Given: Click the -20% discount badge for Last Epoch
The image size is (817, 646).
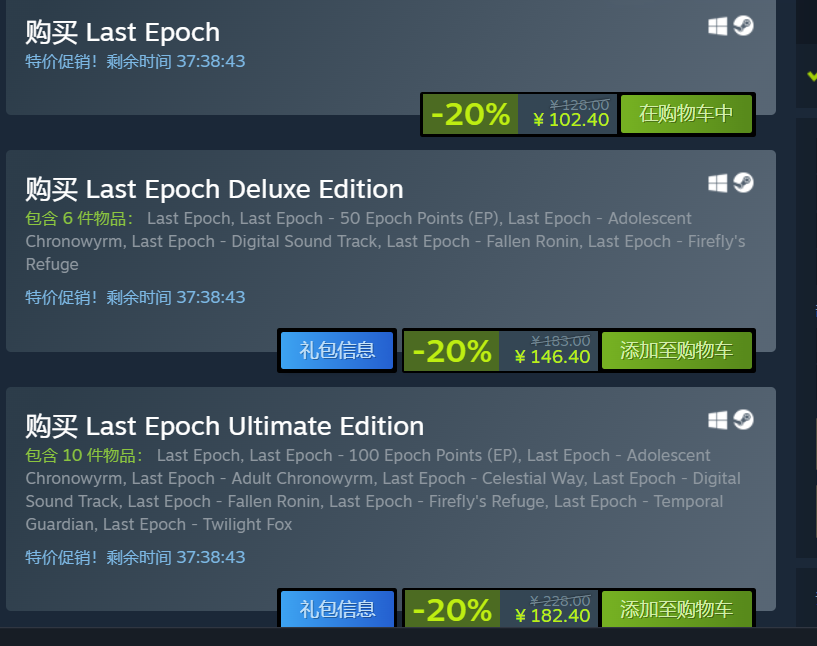Looking at the screenshot, I should point(471,114).
